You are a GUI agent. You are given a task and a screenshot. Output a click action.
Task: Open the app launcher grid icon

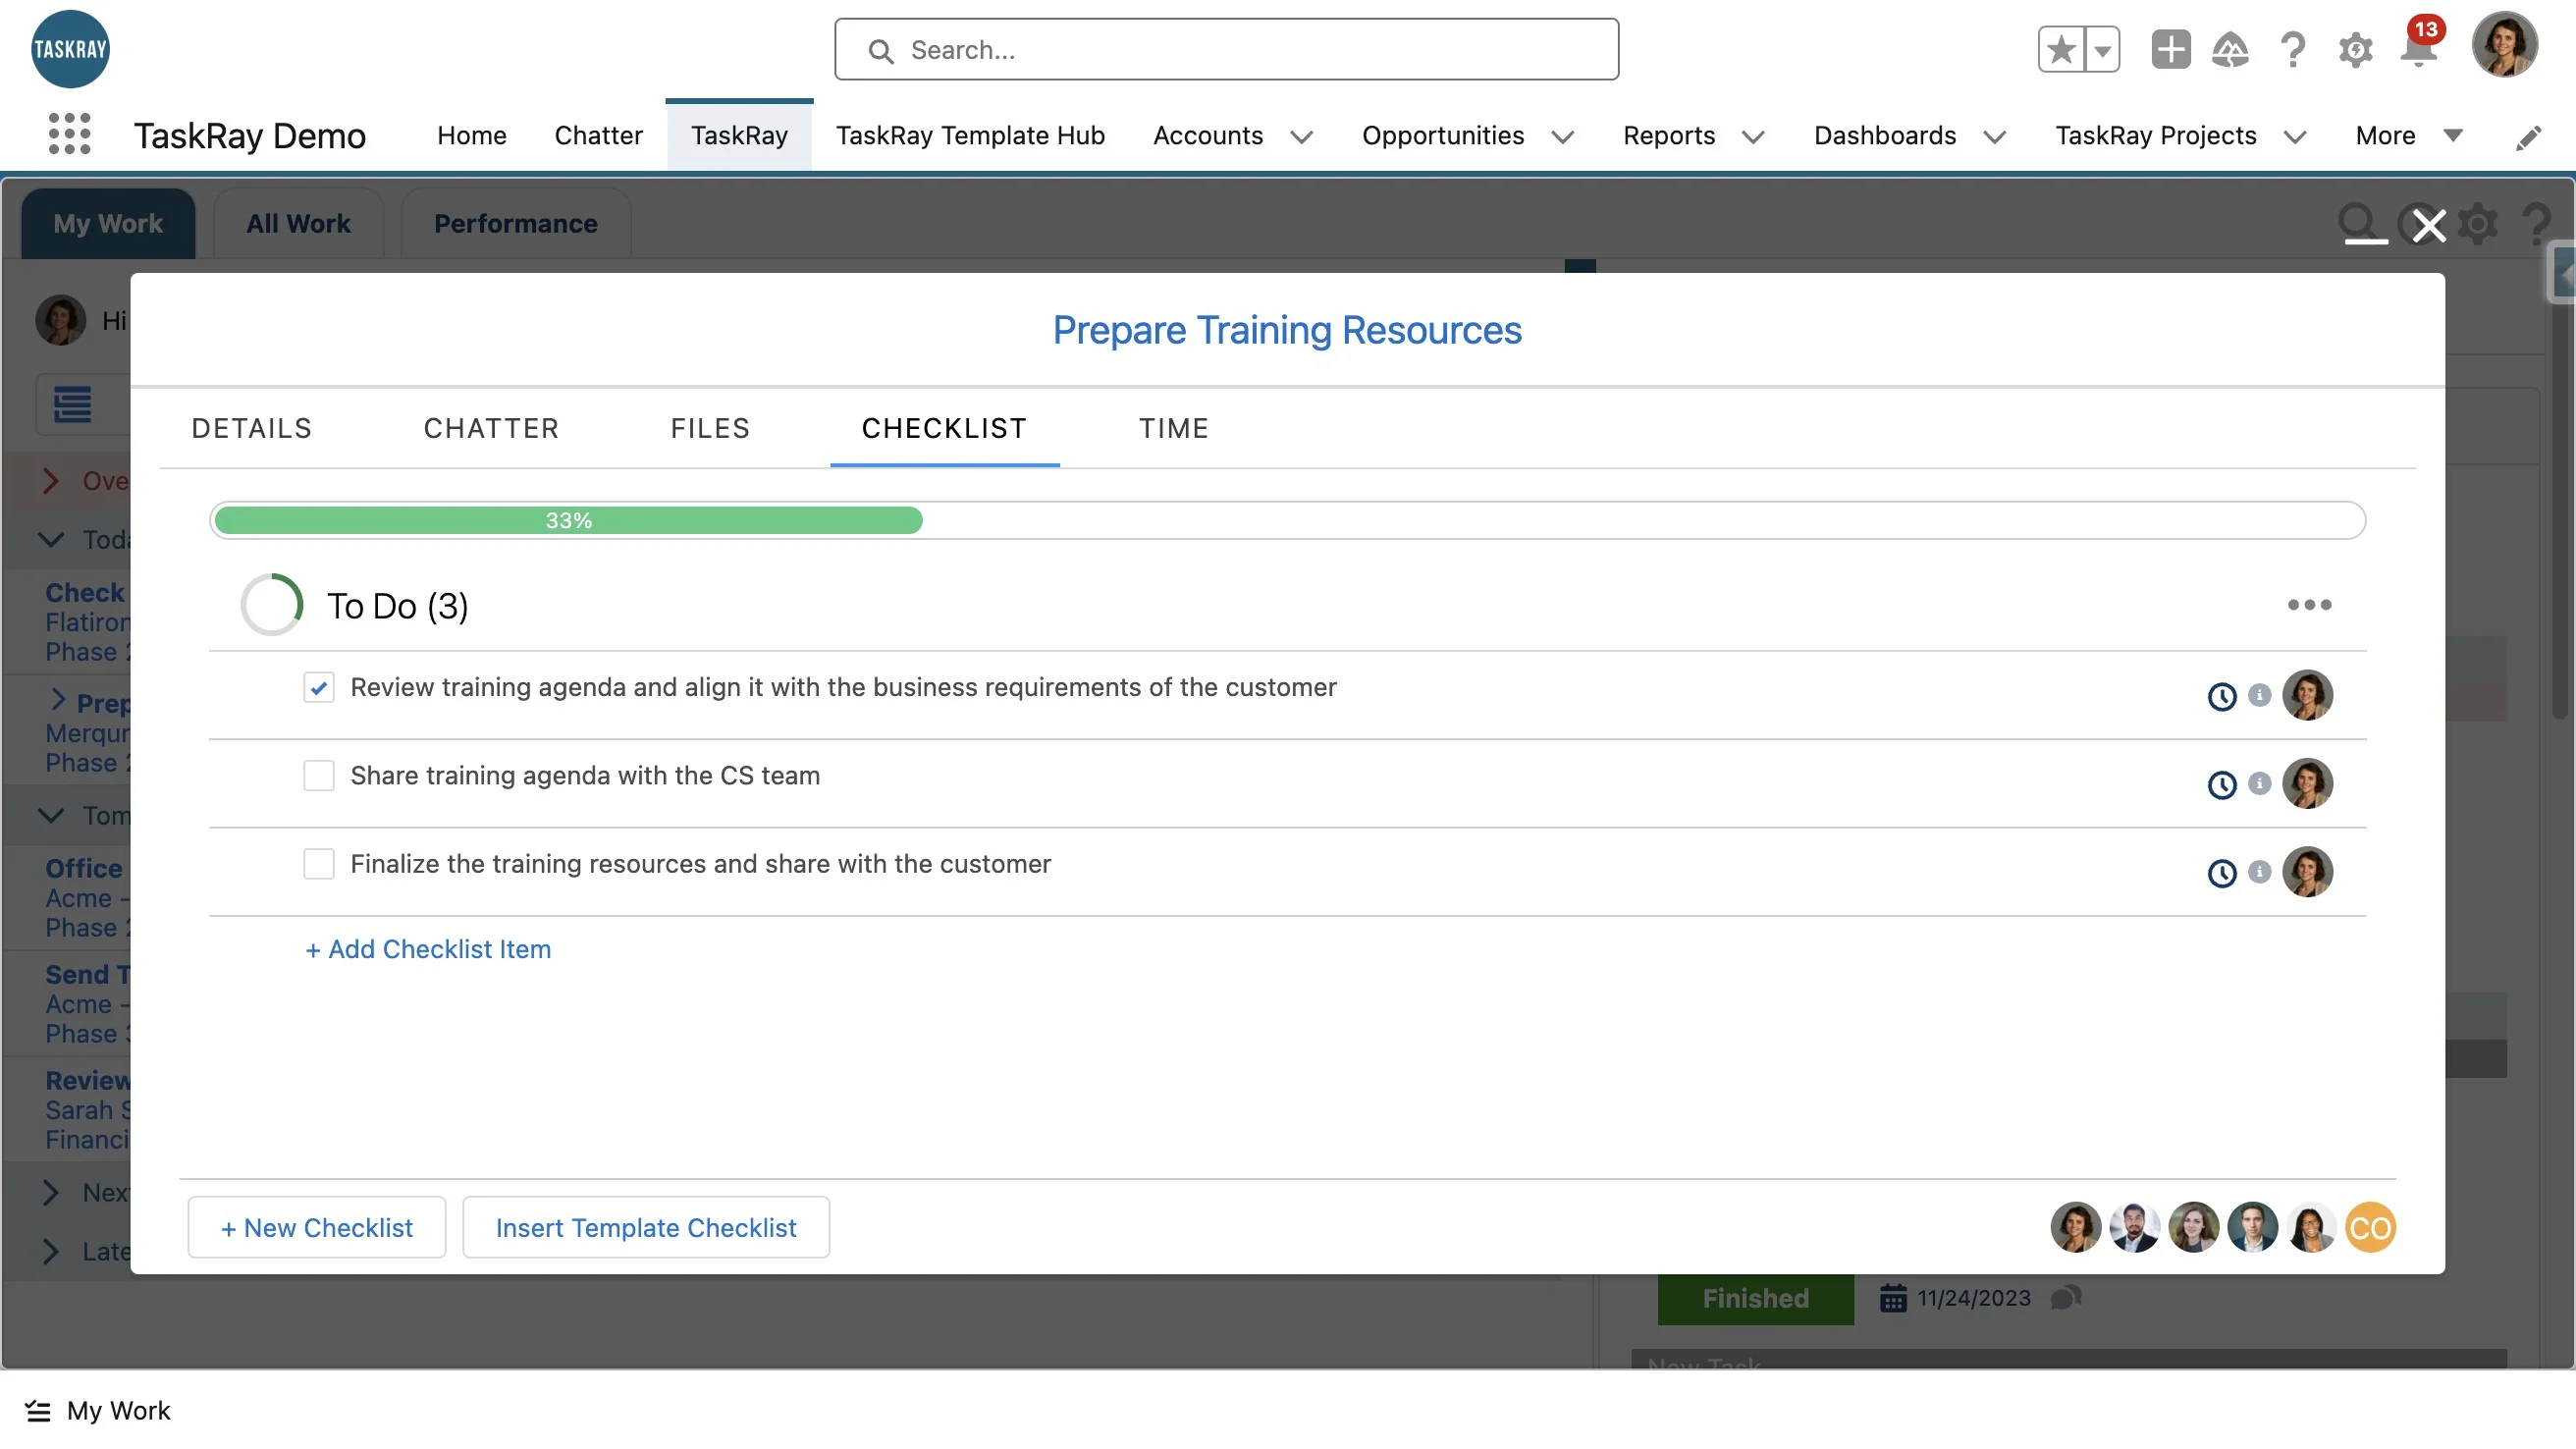(x=69, y=134)
